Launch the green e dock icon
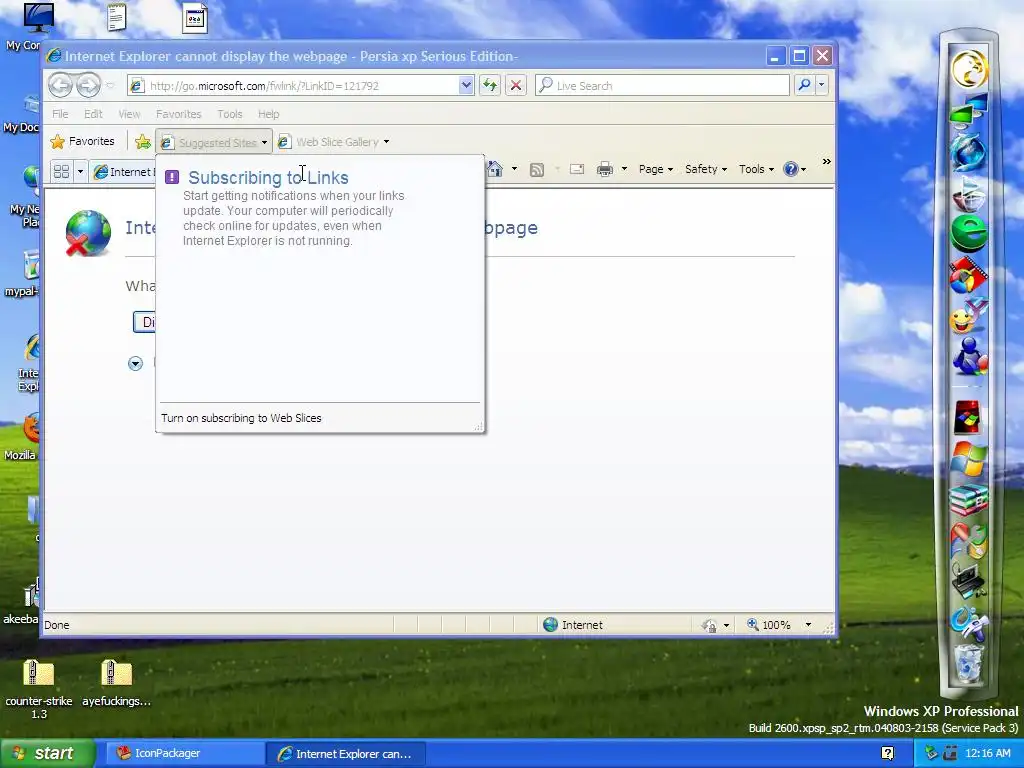Viewport: 1024px width, 768px height. pyautogui.click(x=968, y=233)
